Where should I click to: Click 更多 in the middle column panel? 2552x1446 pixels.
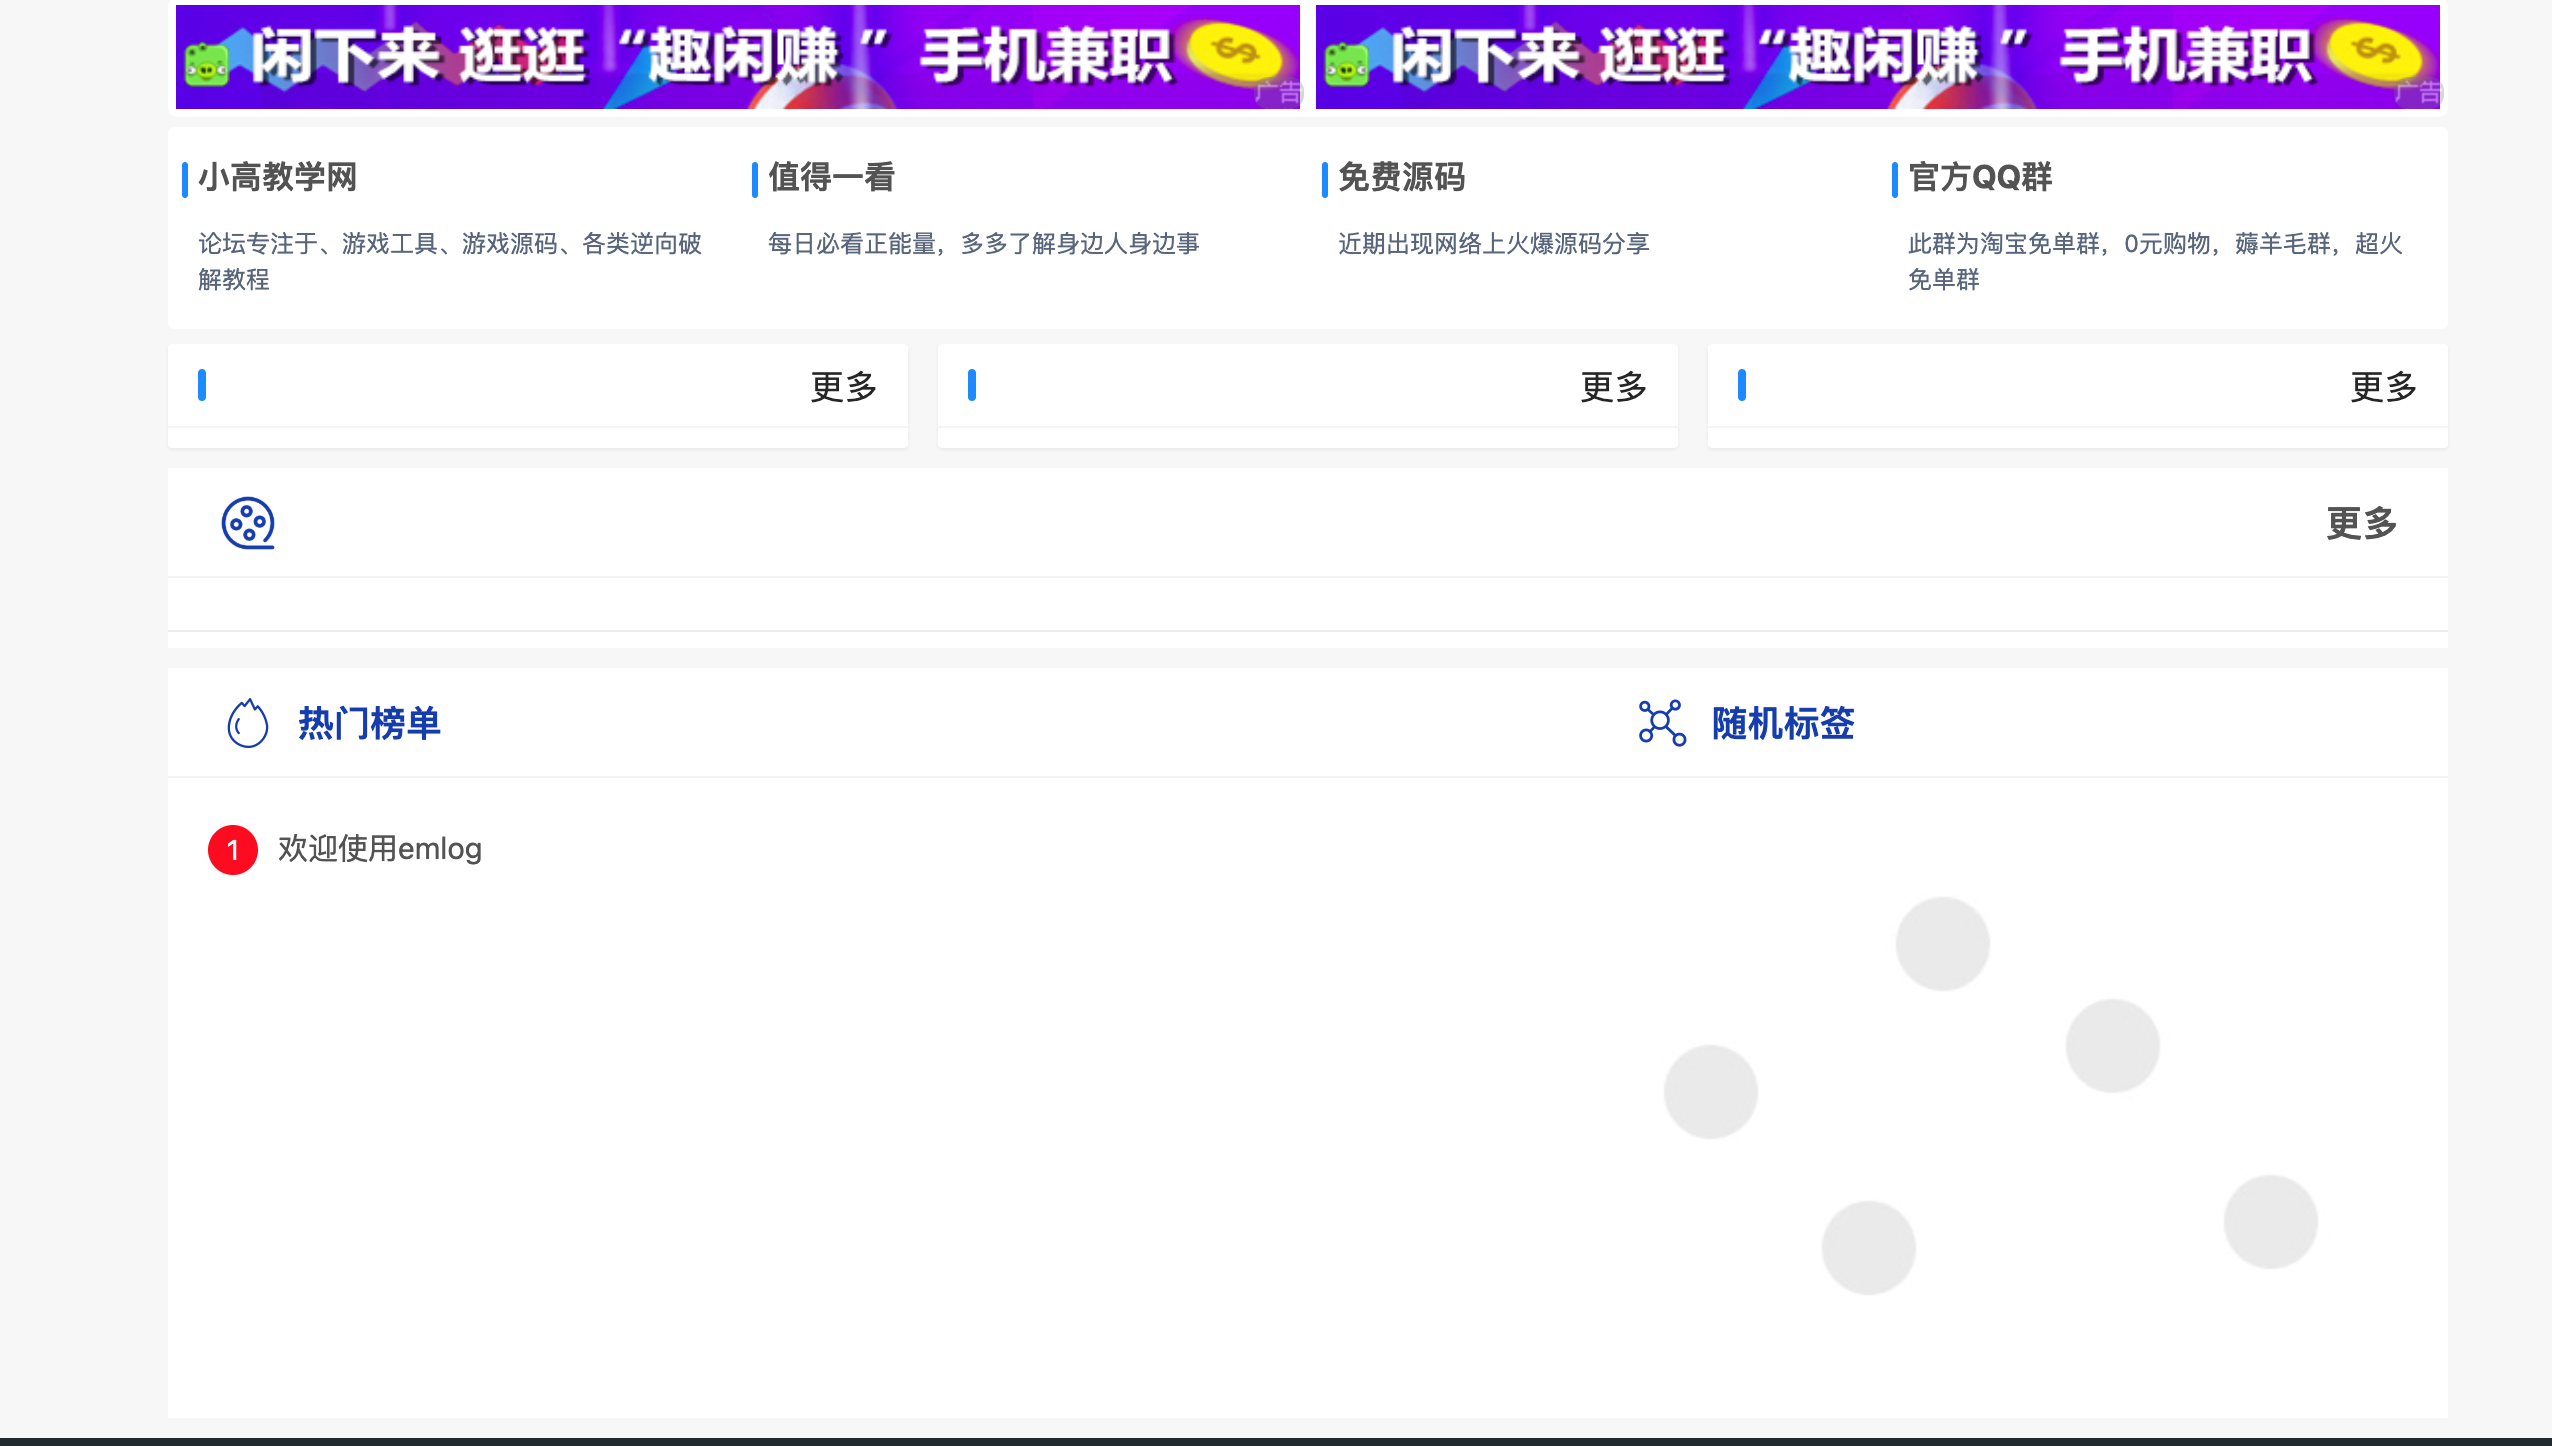[1613, 386]
